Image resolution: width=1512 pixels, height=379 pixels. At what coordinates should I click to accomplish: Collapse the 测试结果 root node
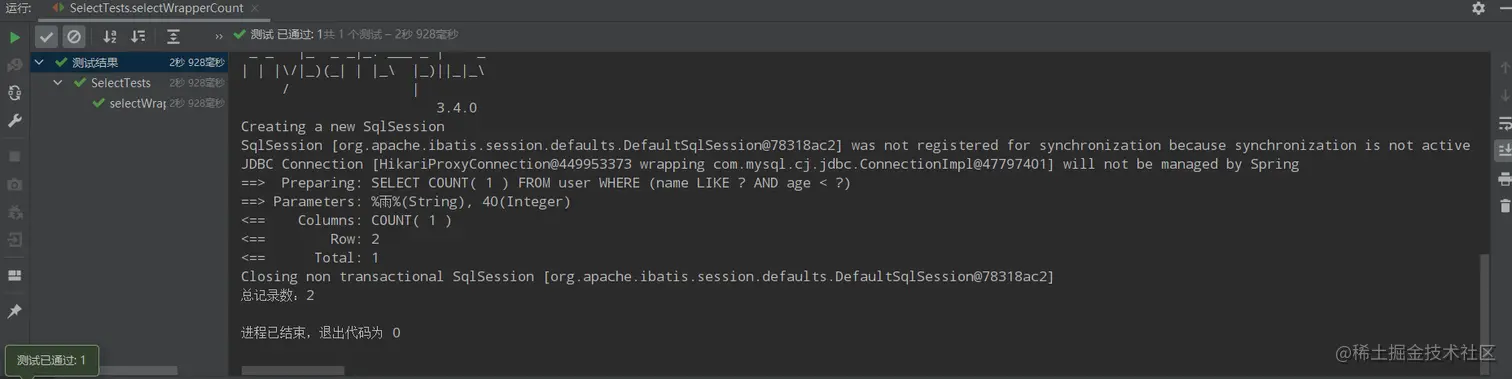pos(41,63)
